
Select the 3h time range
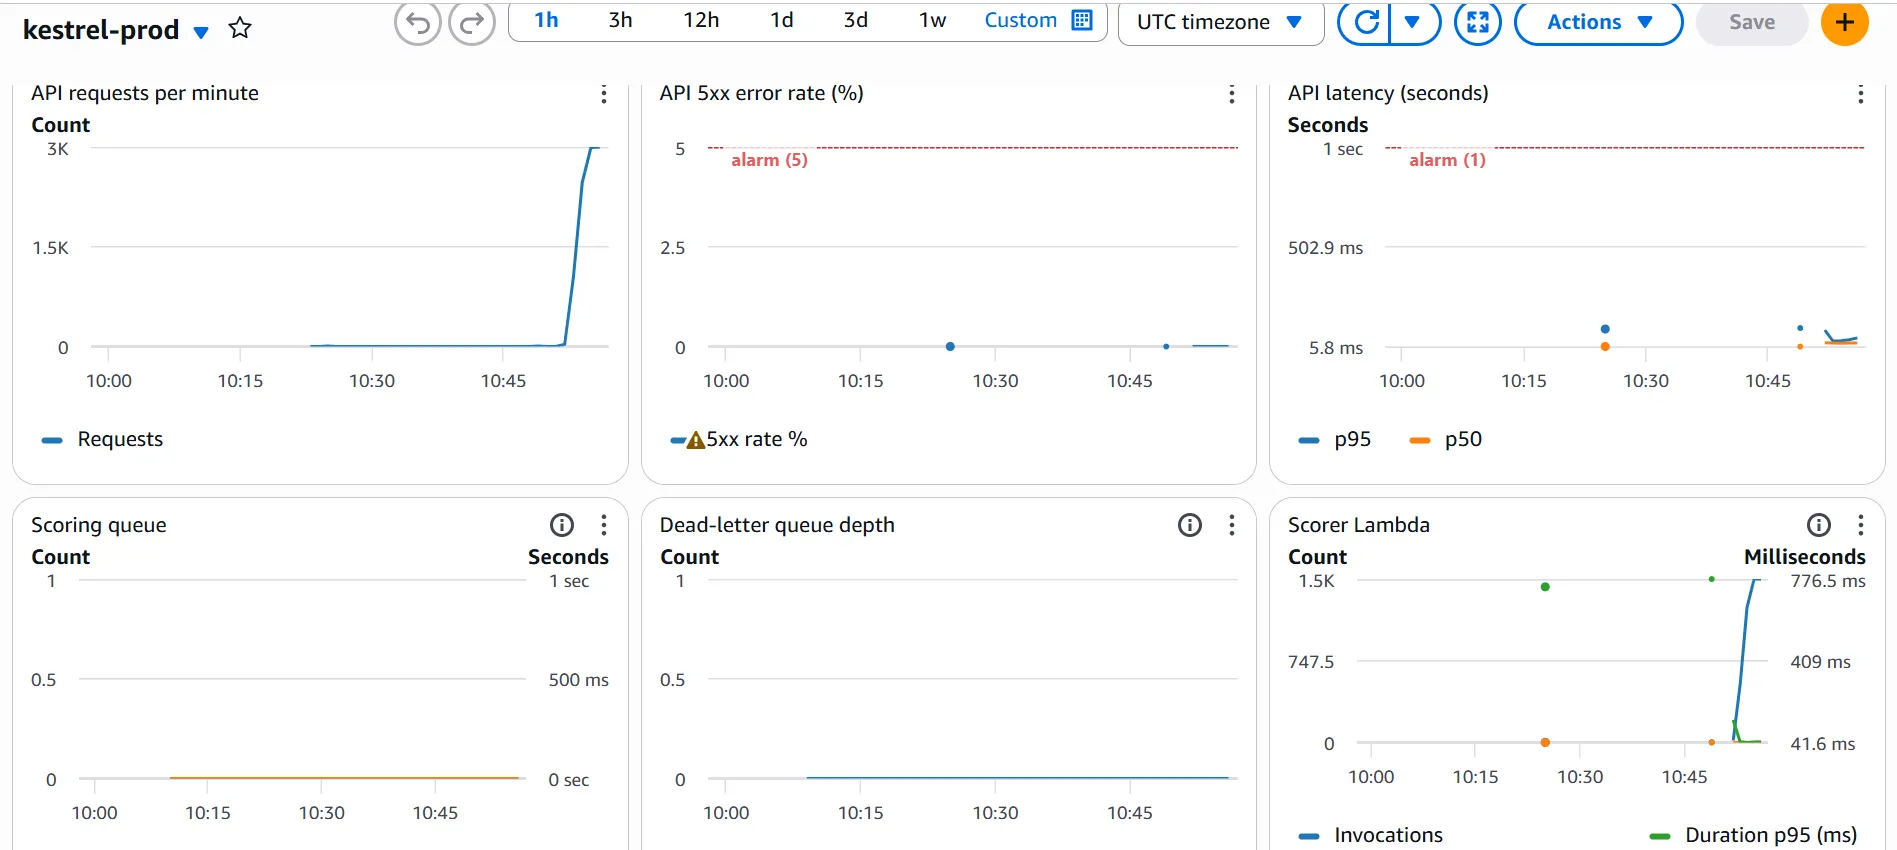tap(620, 20)
